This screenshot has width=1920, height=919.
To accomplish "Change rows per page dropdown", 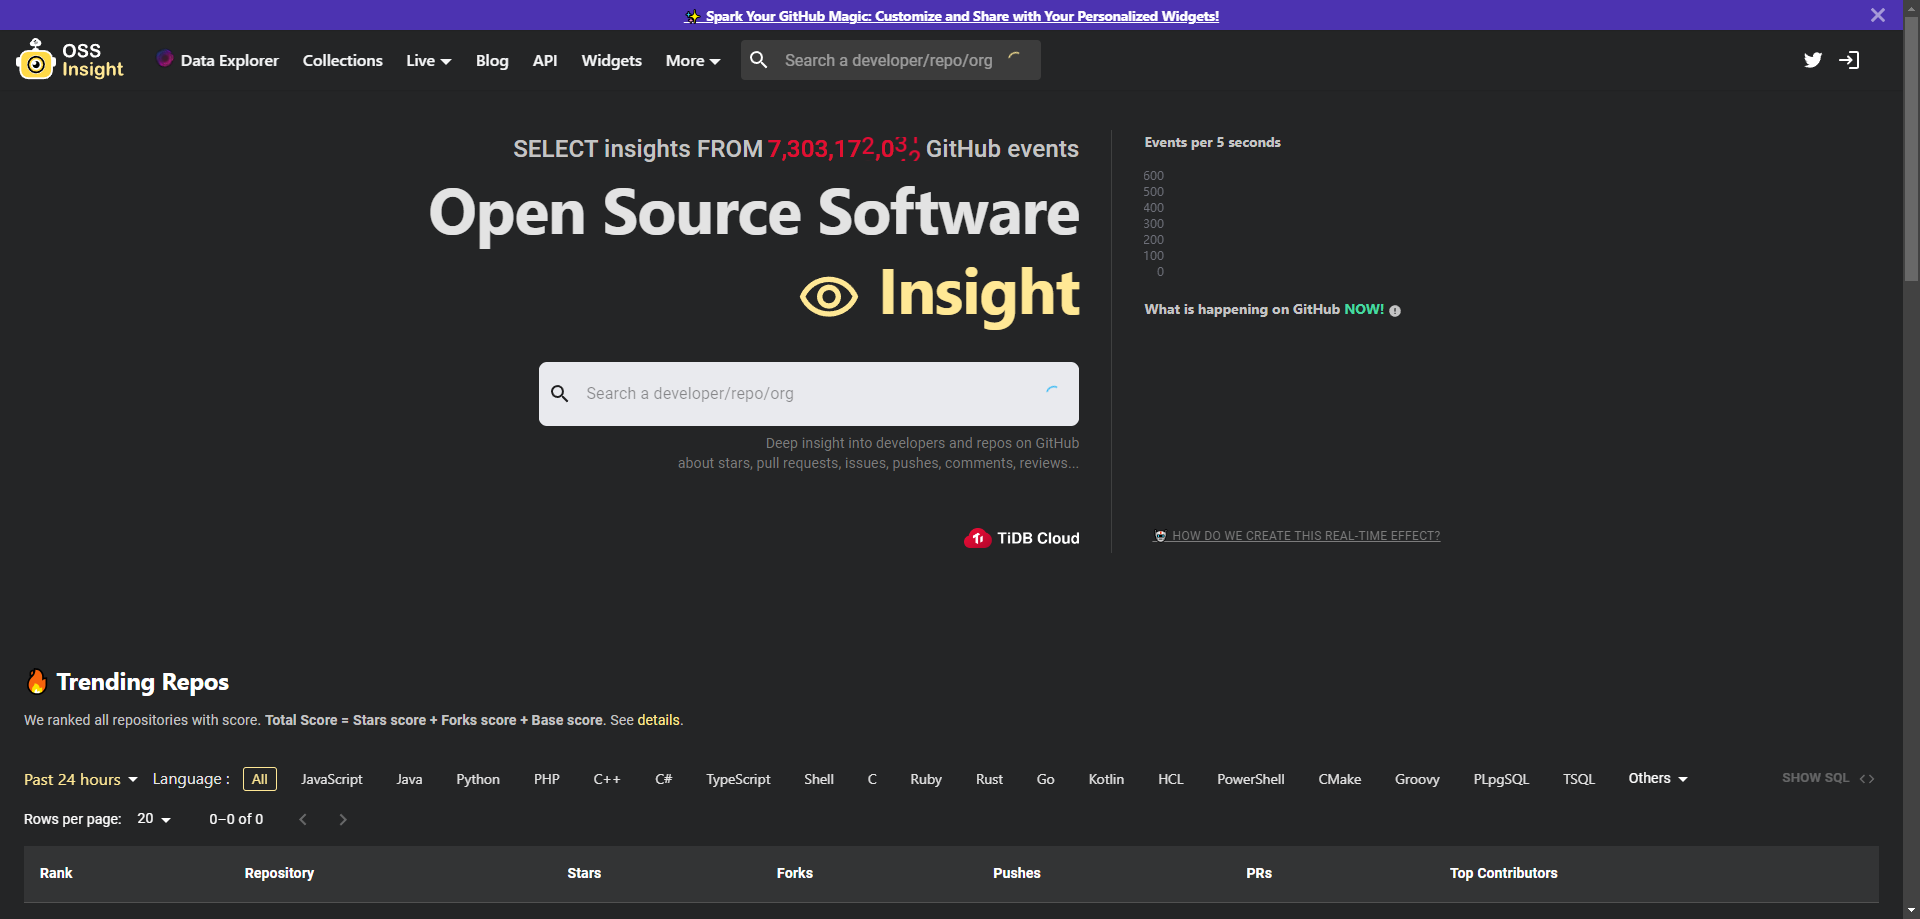I will pyautogui.click(x=154, y=819).
